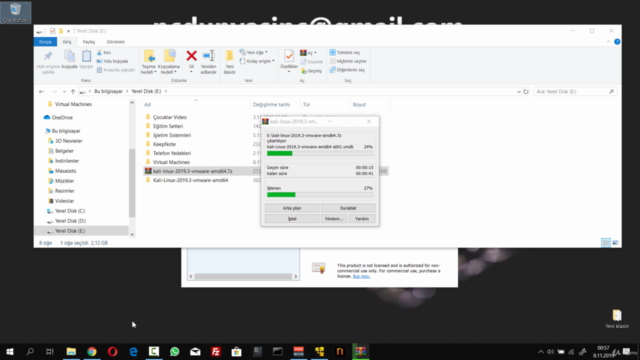Click the Kes (cut) scissors button
Image resolution: width=640 pixels, height=360 pixels.
pyautogui.click(x=104, y=53)
